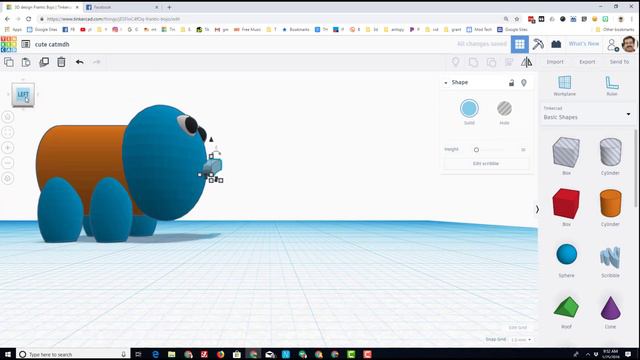Open the Other bookmarks folder

pyautogui.click(x=615, y=29)
